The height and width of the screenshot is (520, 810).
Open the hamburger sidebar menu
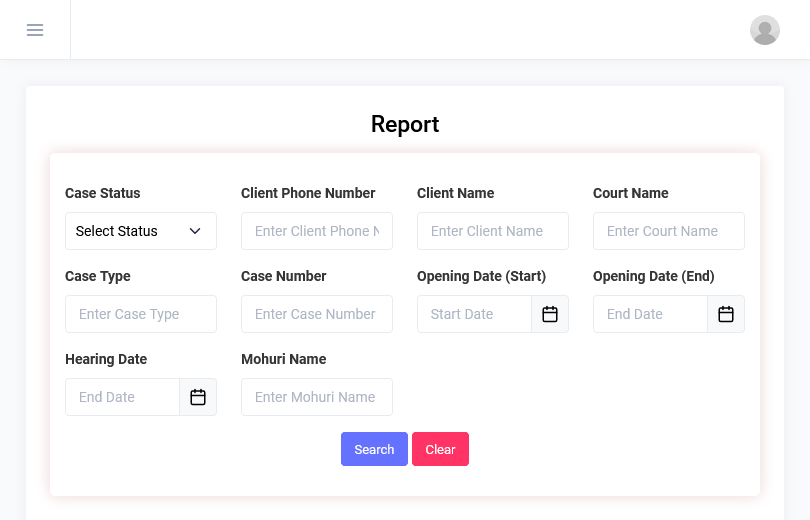pos(35,30)
